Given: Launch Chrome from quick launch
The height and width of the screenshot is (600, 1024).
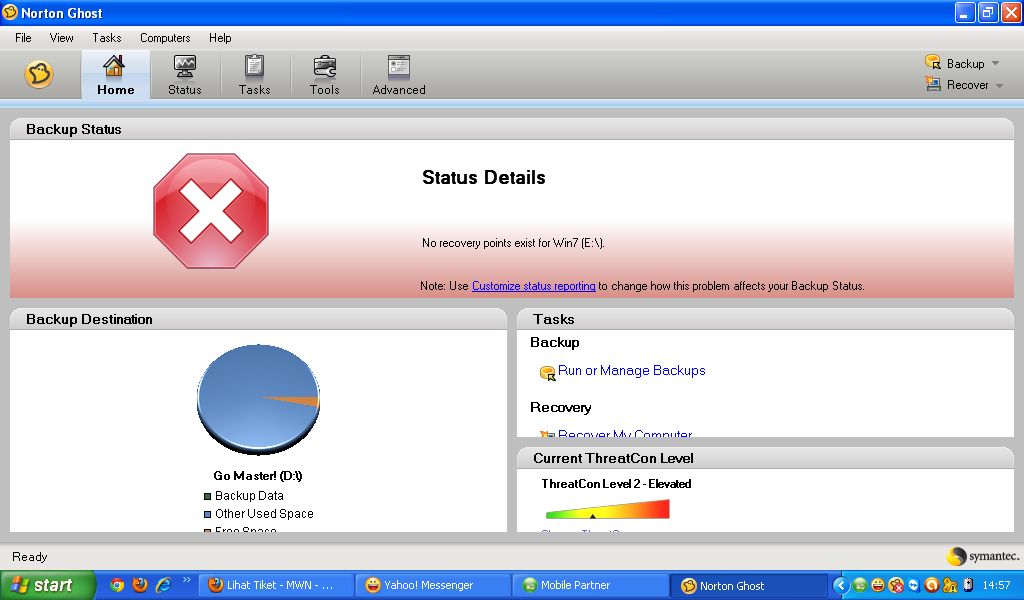Looking at the screenshot, I should [x=117, y=585].
